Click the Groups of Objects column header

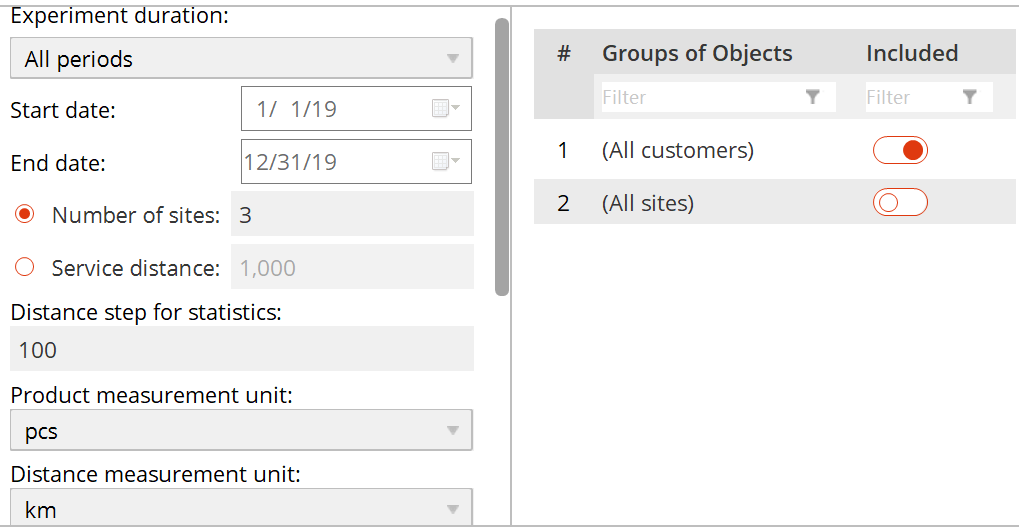[x=697, y=53]
